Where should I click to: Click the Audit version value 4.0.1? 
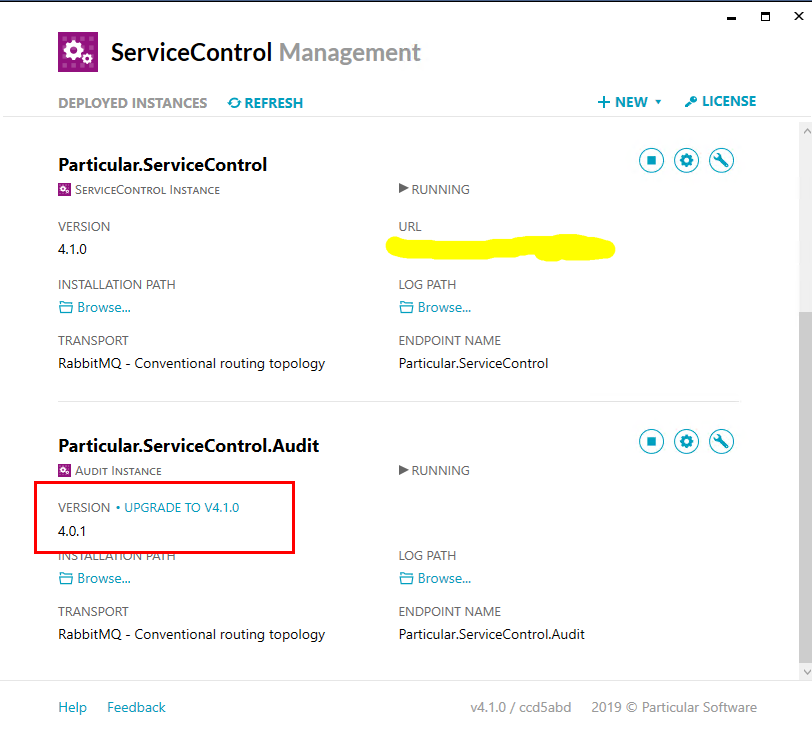72,531
